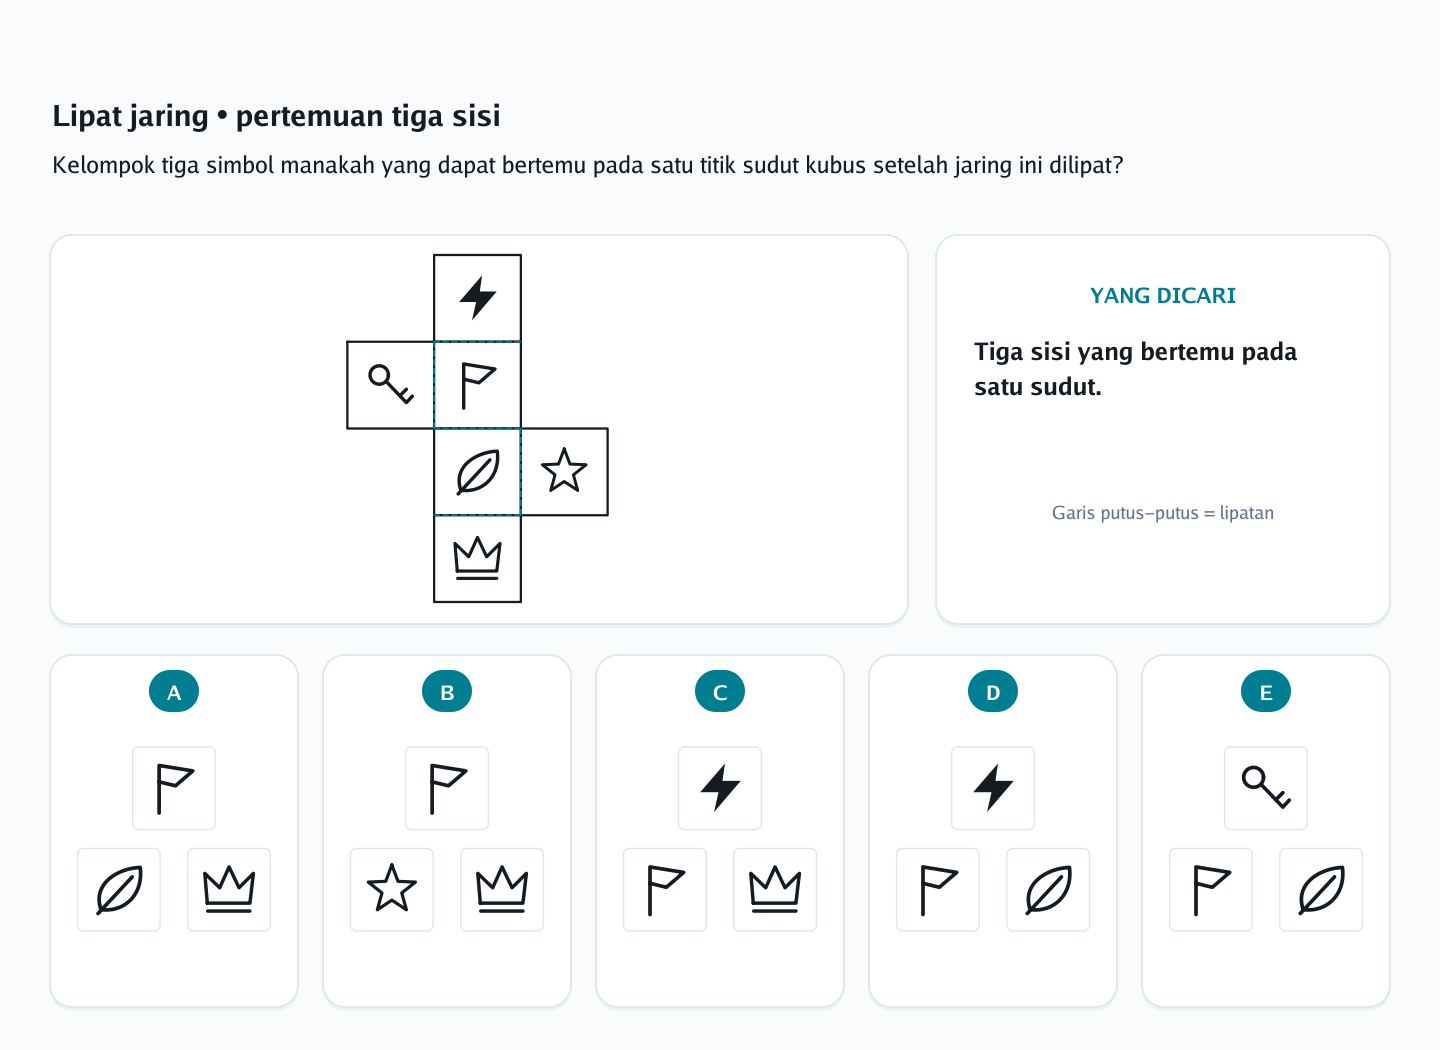Click the leaf tile in option D
The image size is (1440, 1050).
pos(1048,890)
